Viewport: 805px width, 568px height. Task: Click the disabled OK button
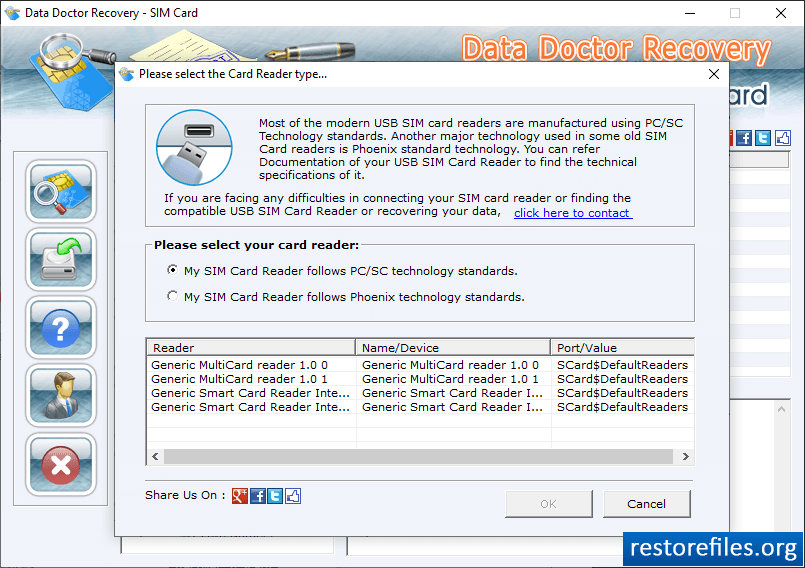click(x=548, y=504)
